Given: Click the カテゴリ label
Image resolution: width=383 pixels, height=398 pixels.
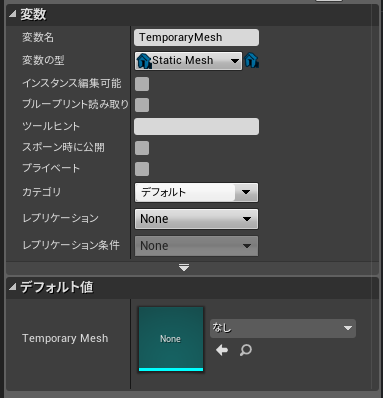Looking at the screenshot, I should pos(42,192).
